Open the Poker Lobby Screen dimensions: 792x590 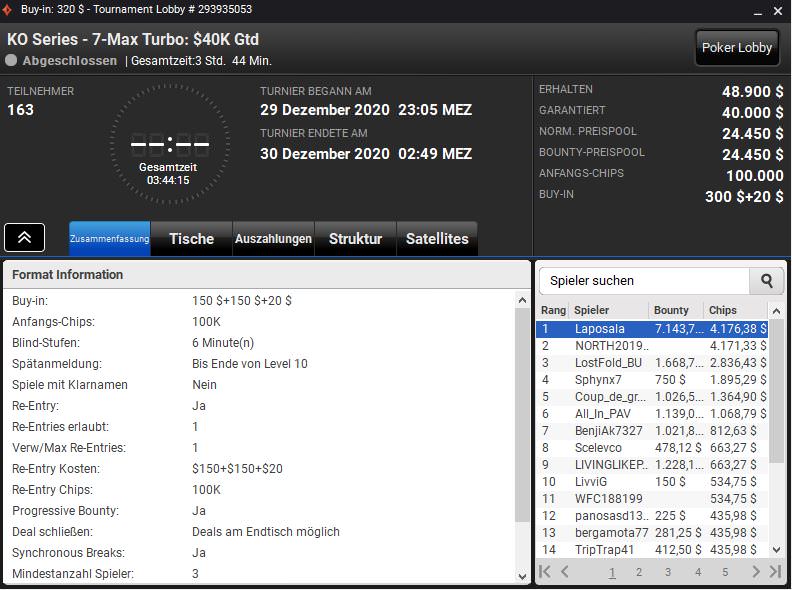737,47
